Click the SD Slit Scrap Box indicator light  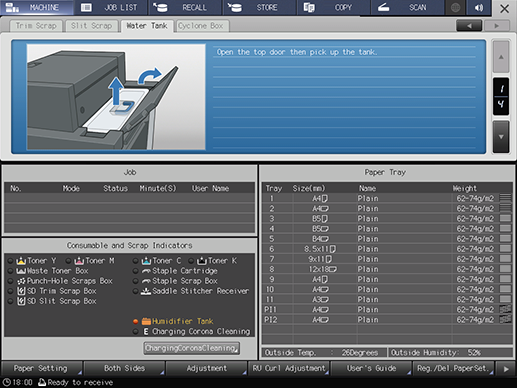(11, 301)
